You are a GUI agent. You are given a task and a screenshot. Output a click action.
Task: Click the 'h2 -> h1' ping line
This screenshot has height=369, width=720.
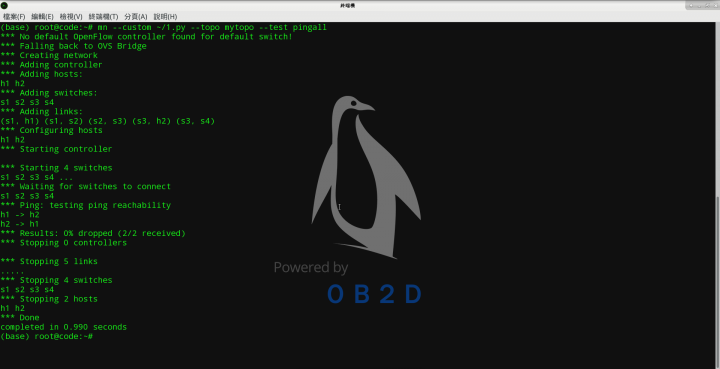pos(20,224)
